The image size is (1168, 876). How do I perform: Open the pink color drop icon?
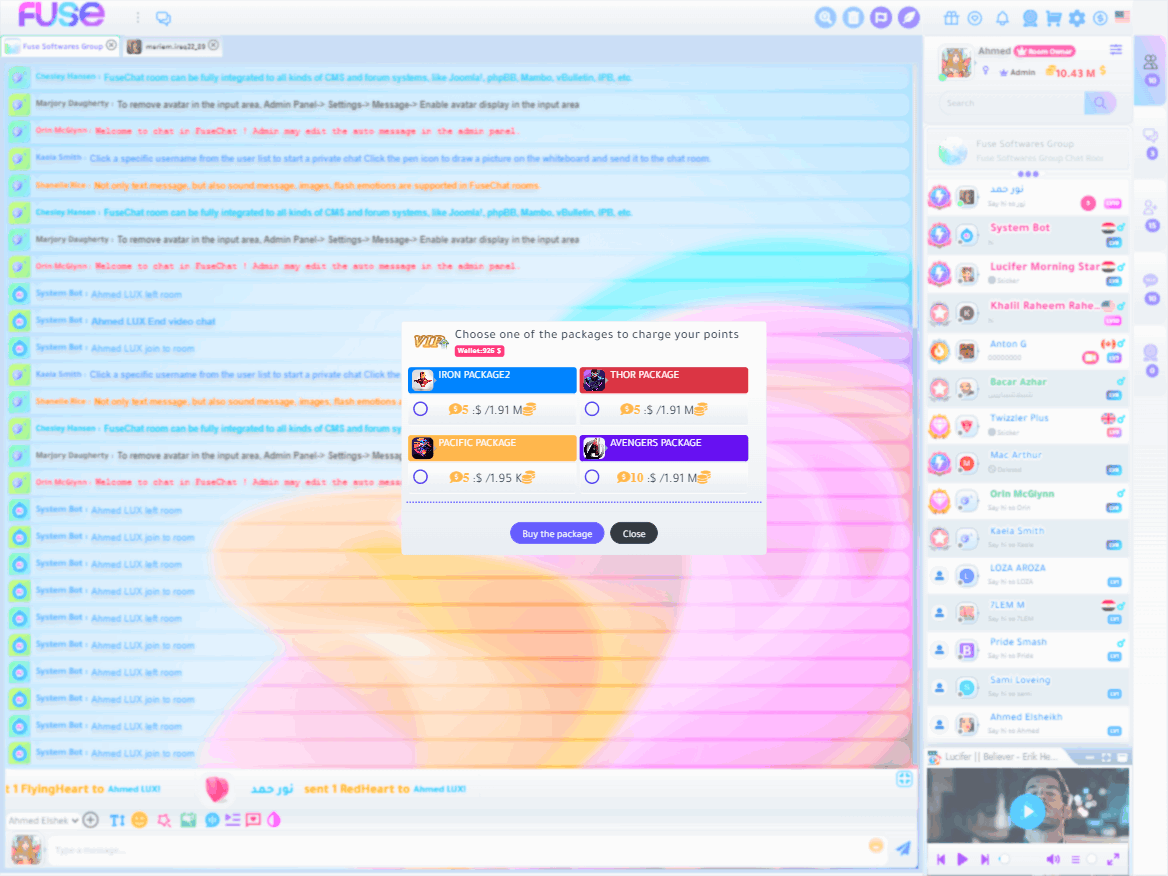[274, 820]
